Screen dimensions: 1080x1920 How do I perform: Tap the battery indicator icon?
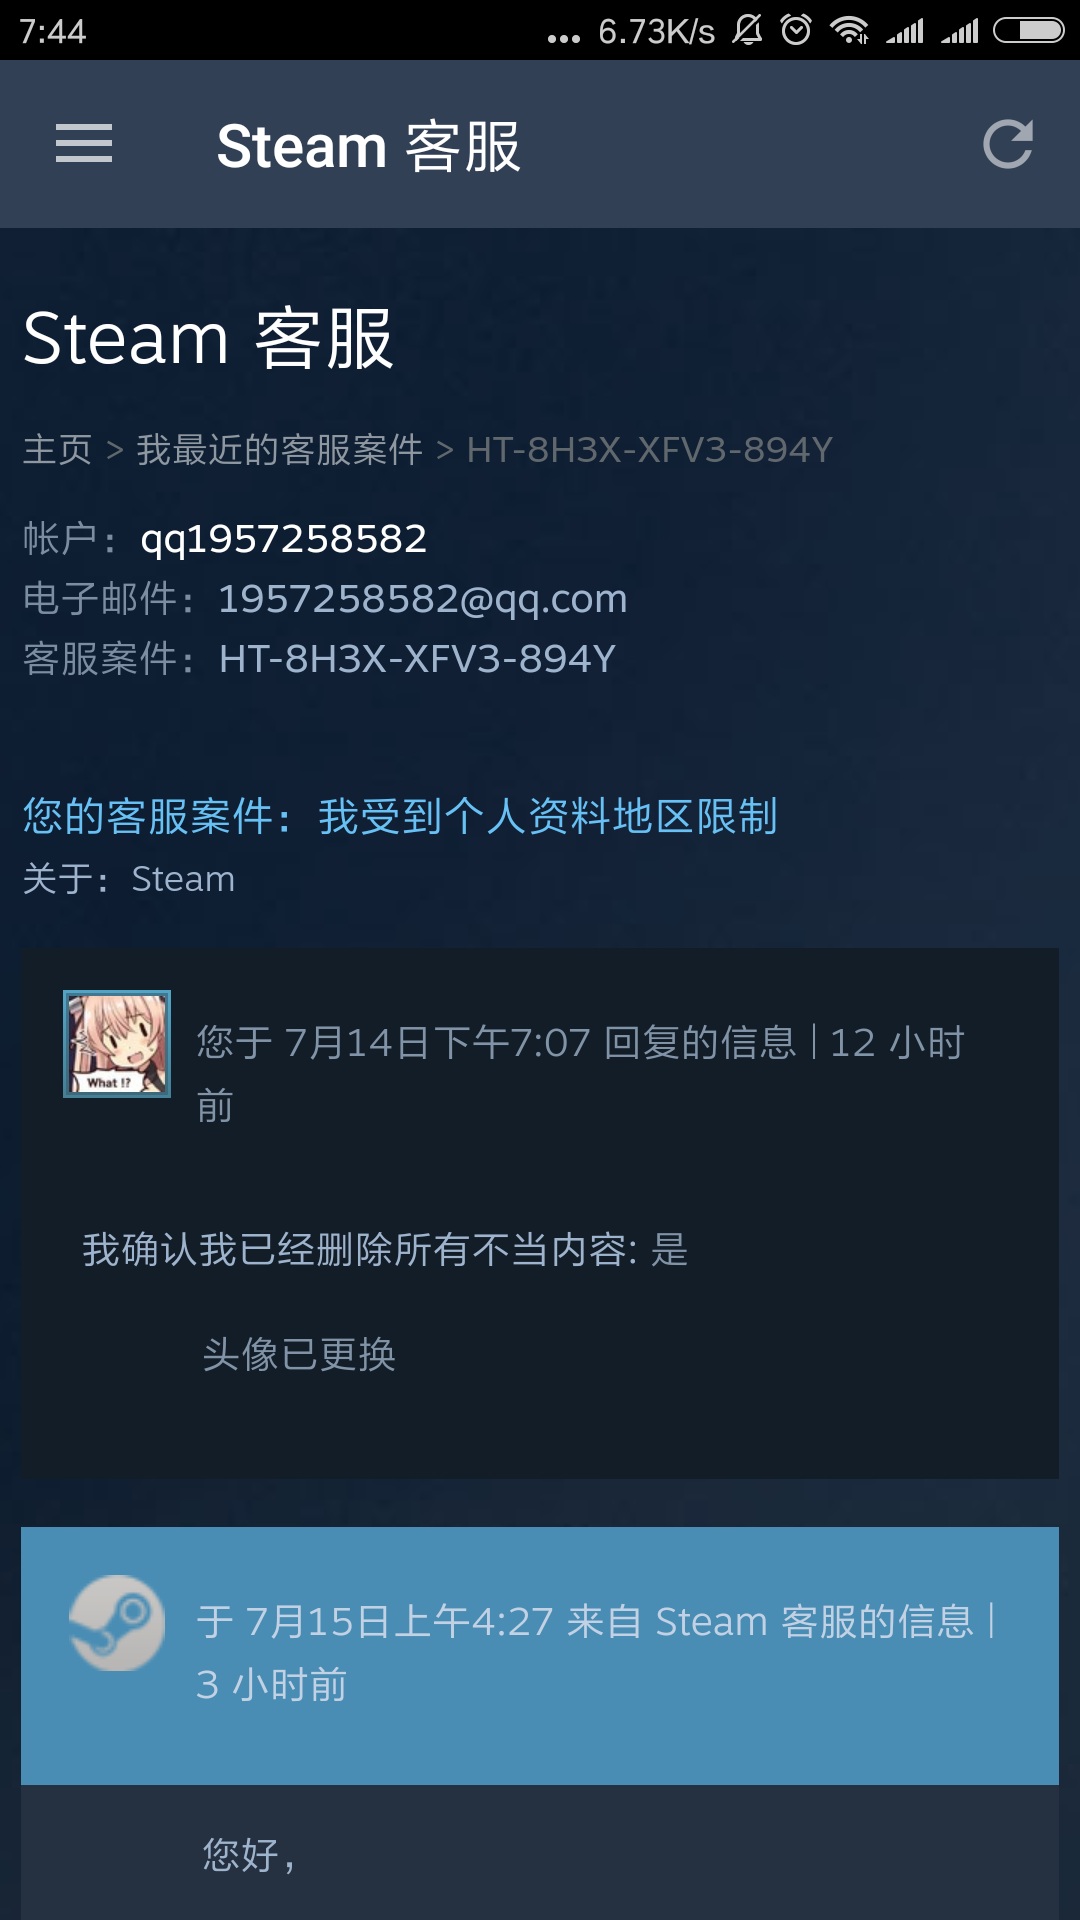coord(1029,31)
